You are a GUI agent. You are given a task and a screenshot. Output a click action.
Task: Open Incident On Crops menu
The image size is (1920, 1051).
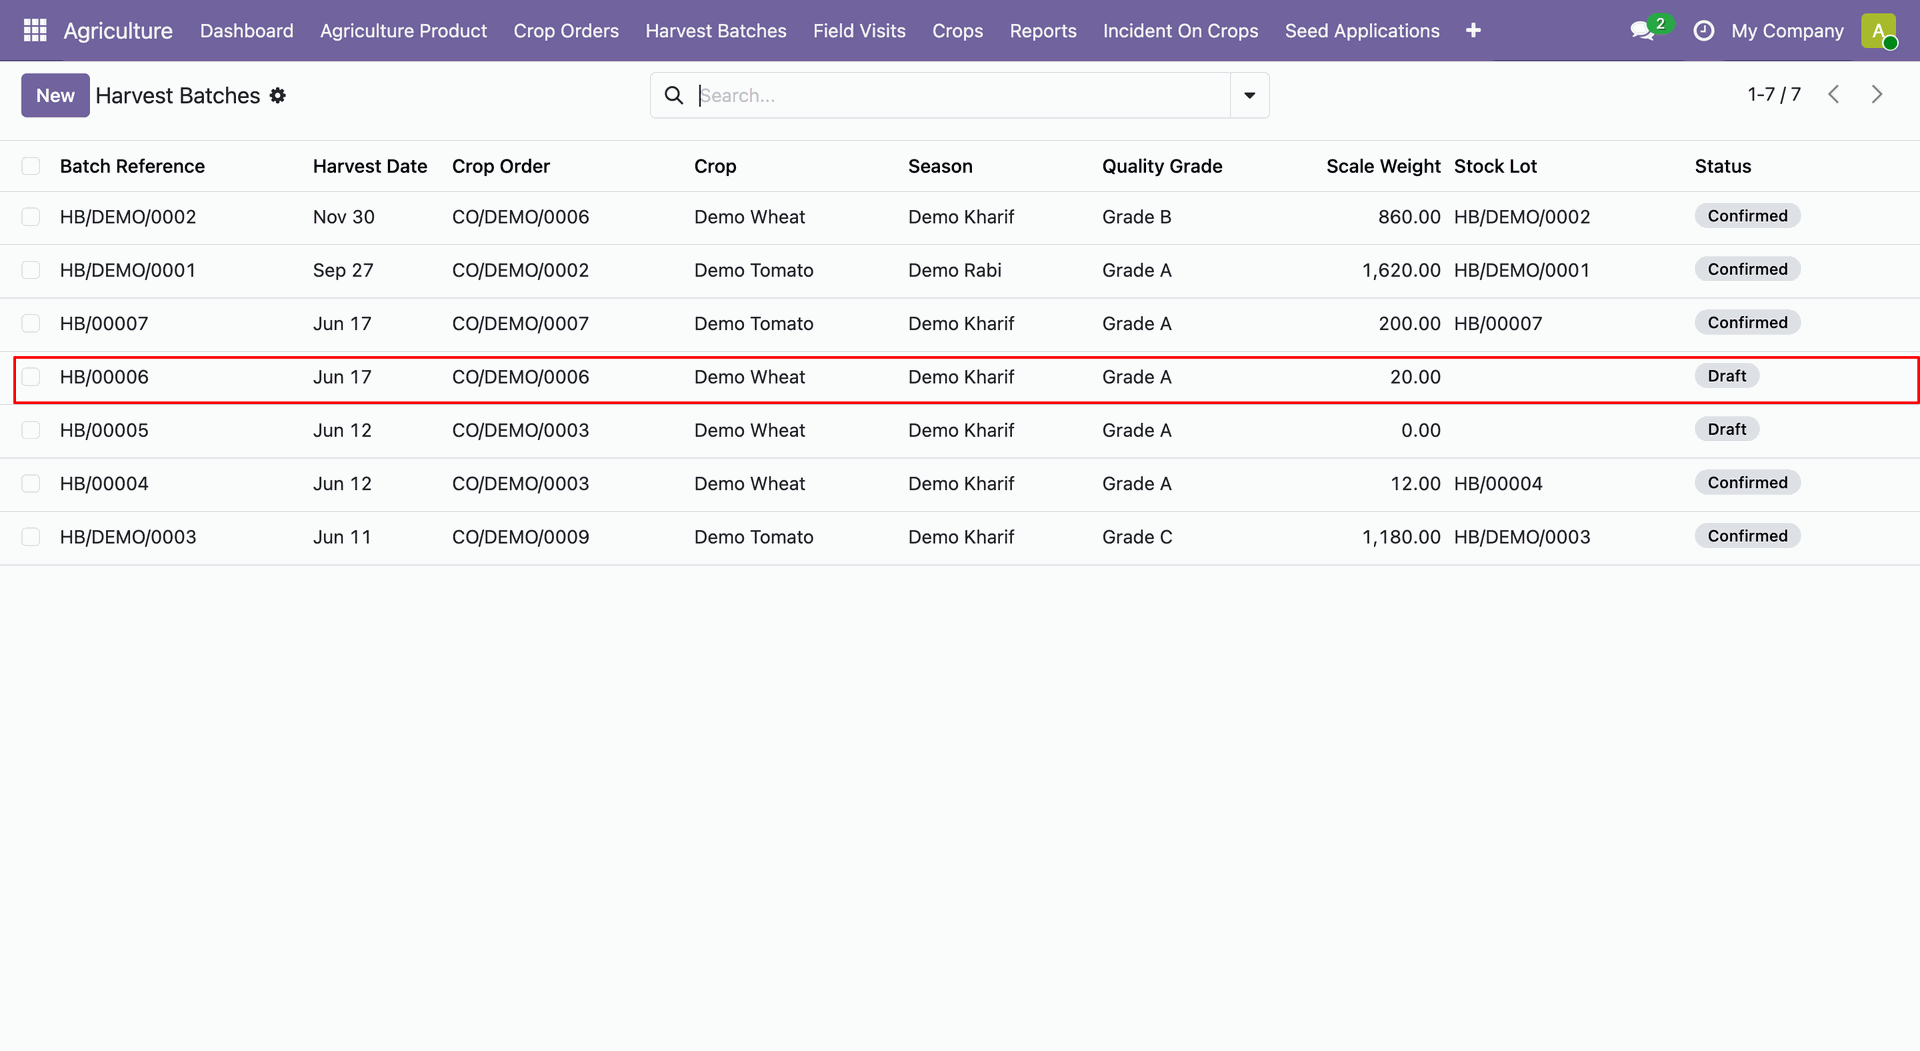[1181, 31]
